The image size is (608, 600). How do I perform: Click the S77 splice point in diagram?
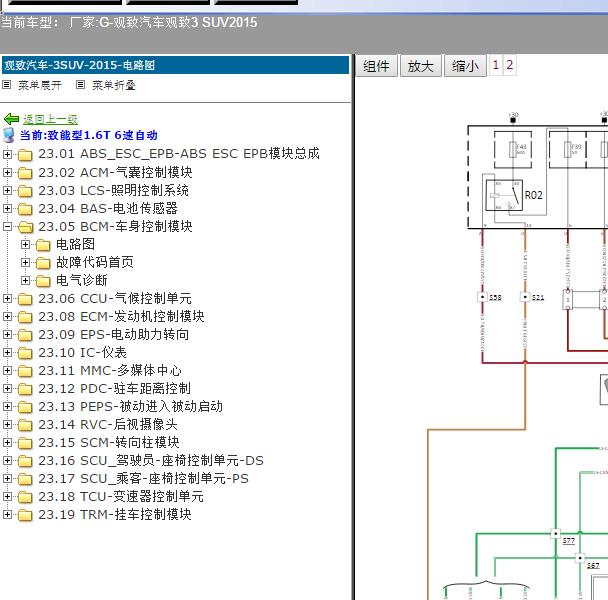click(x=555, y=534)
